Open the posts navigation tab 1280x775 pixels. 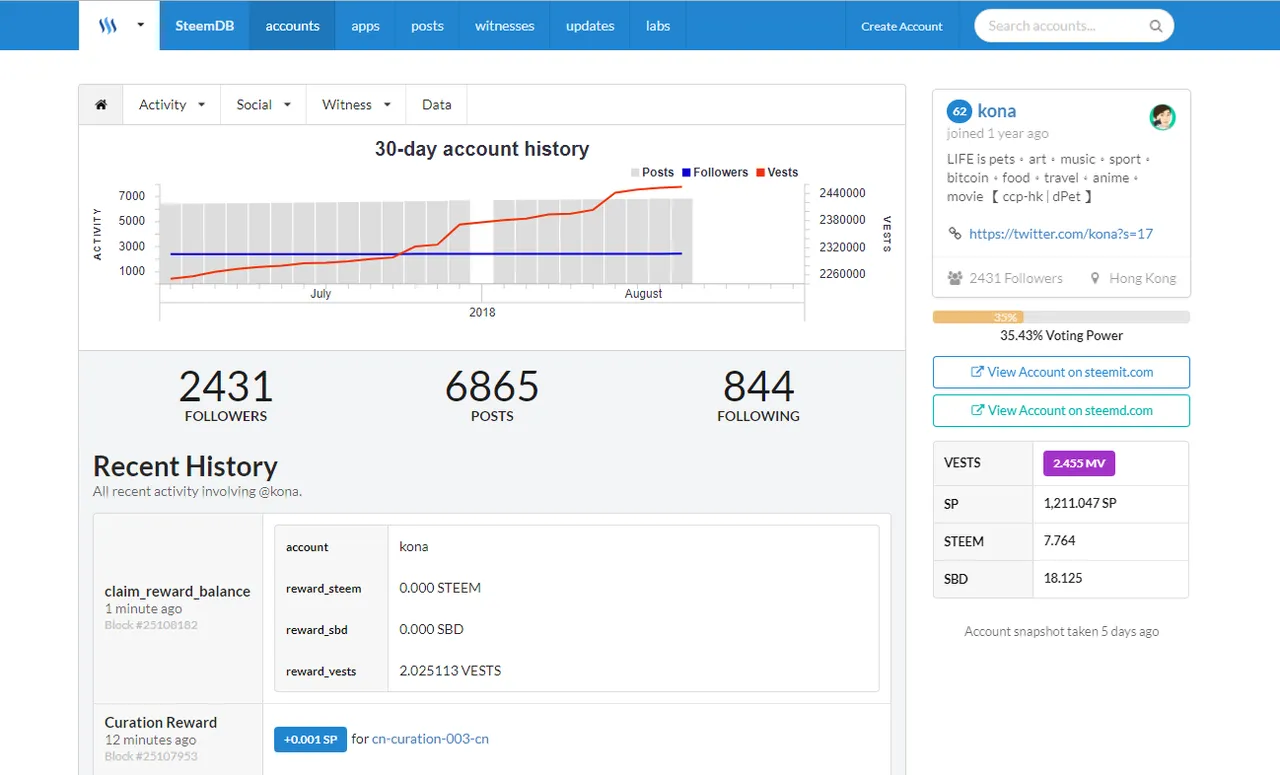pos(427,26)
